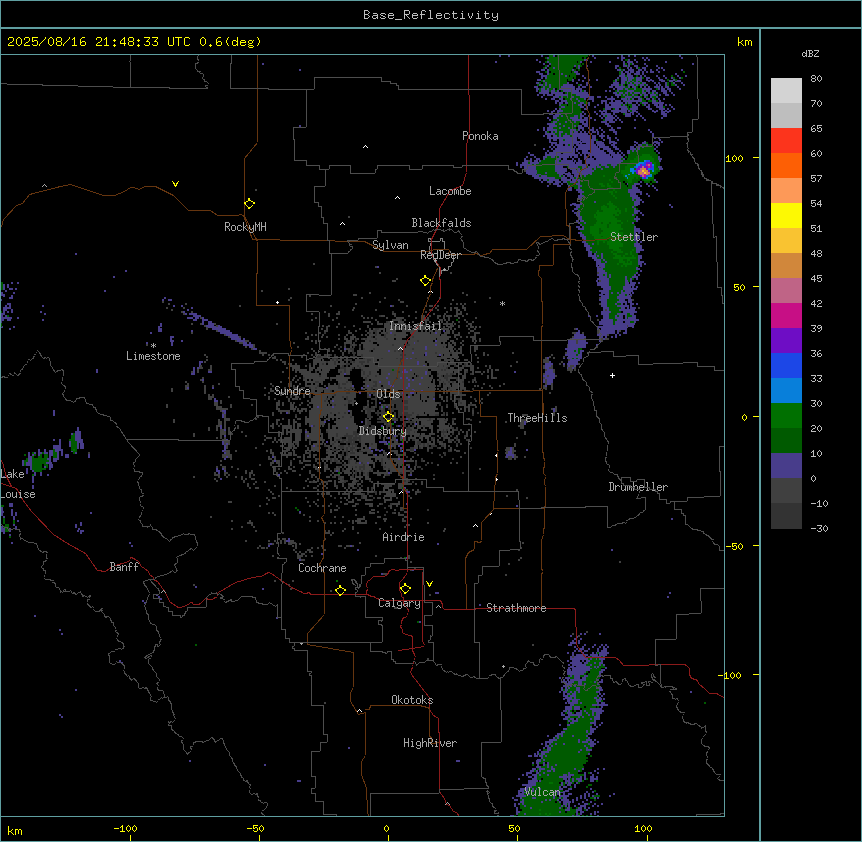Click the Lacombe city label
The width and height of the screenshot is (862, 842).
coord(450,191)
